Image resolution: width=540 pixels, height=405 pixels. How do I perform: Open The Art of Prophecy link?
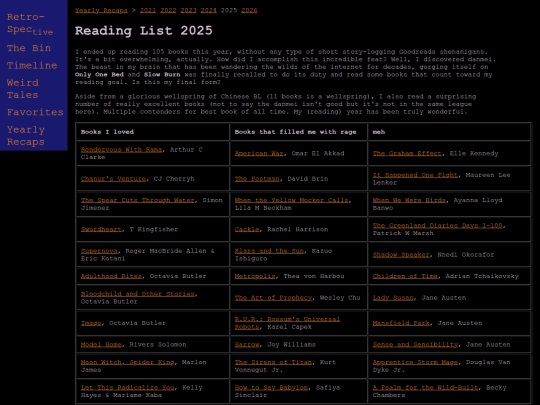point(273,298)
